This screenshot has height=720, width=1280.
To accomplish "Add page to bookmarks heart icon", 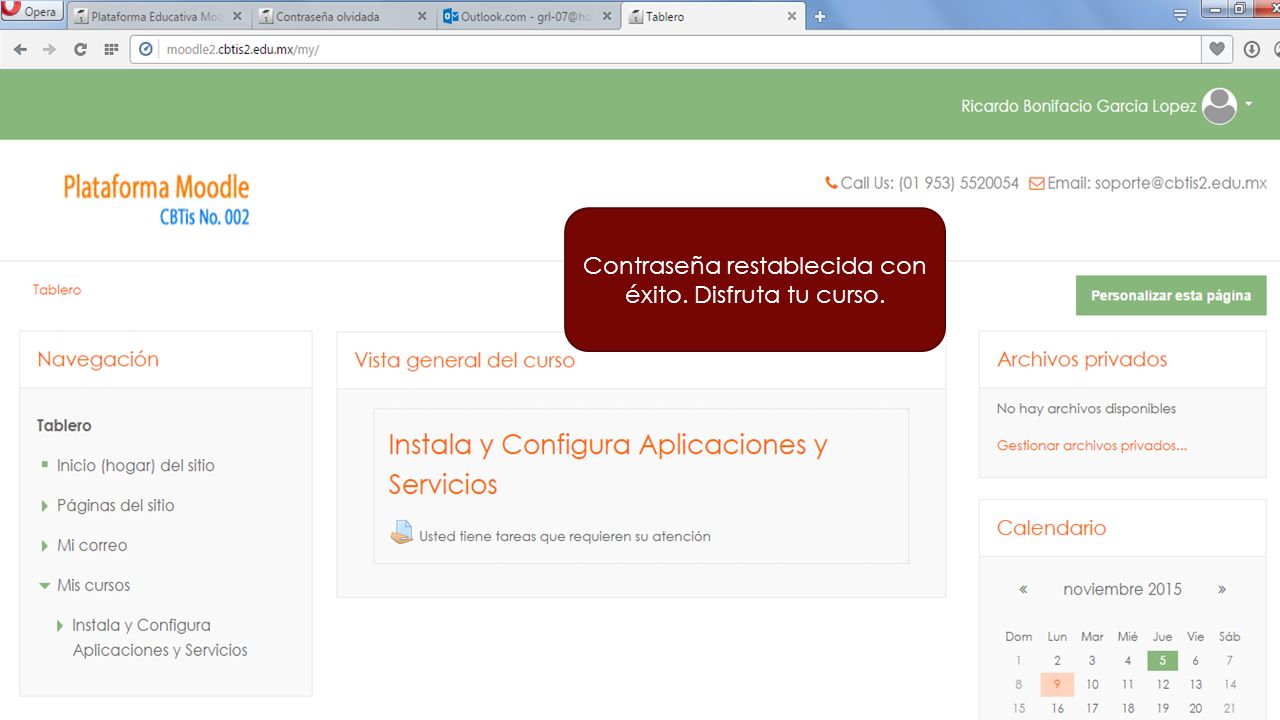I will point(1217,49).
